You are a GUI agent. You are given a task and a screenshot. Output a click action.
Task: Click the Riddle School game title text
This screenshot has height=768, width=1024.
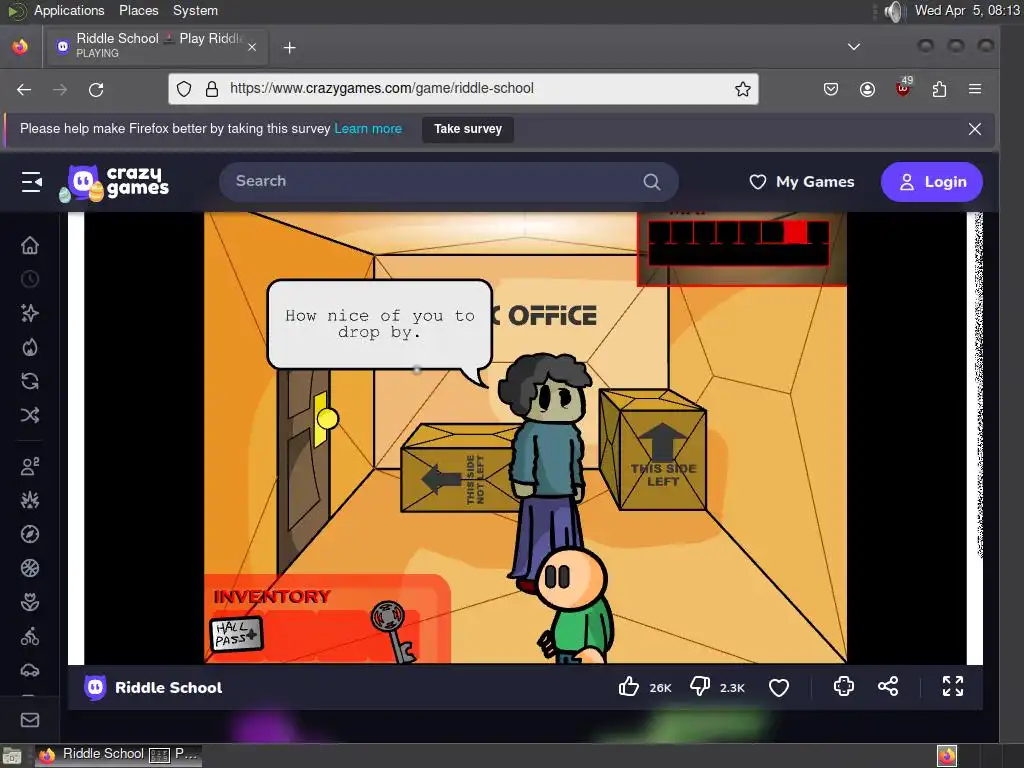click(x=168, y=688)
